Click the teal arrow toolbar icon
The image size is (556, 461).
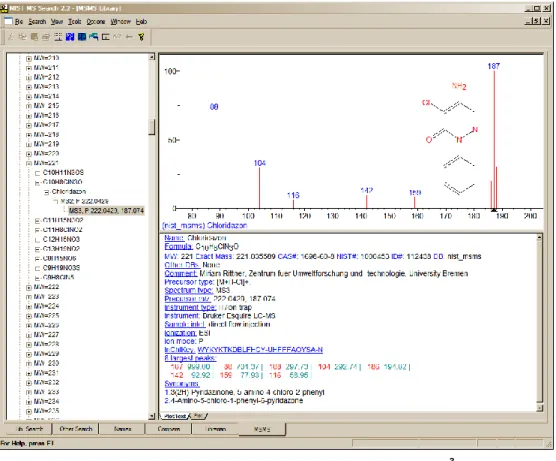tap(94, 37)
